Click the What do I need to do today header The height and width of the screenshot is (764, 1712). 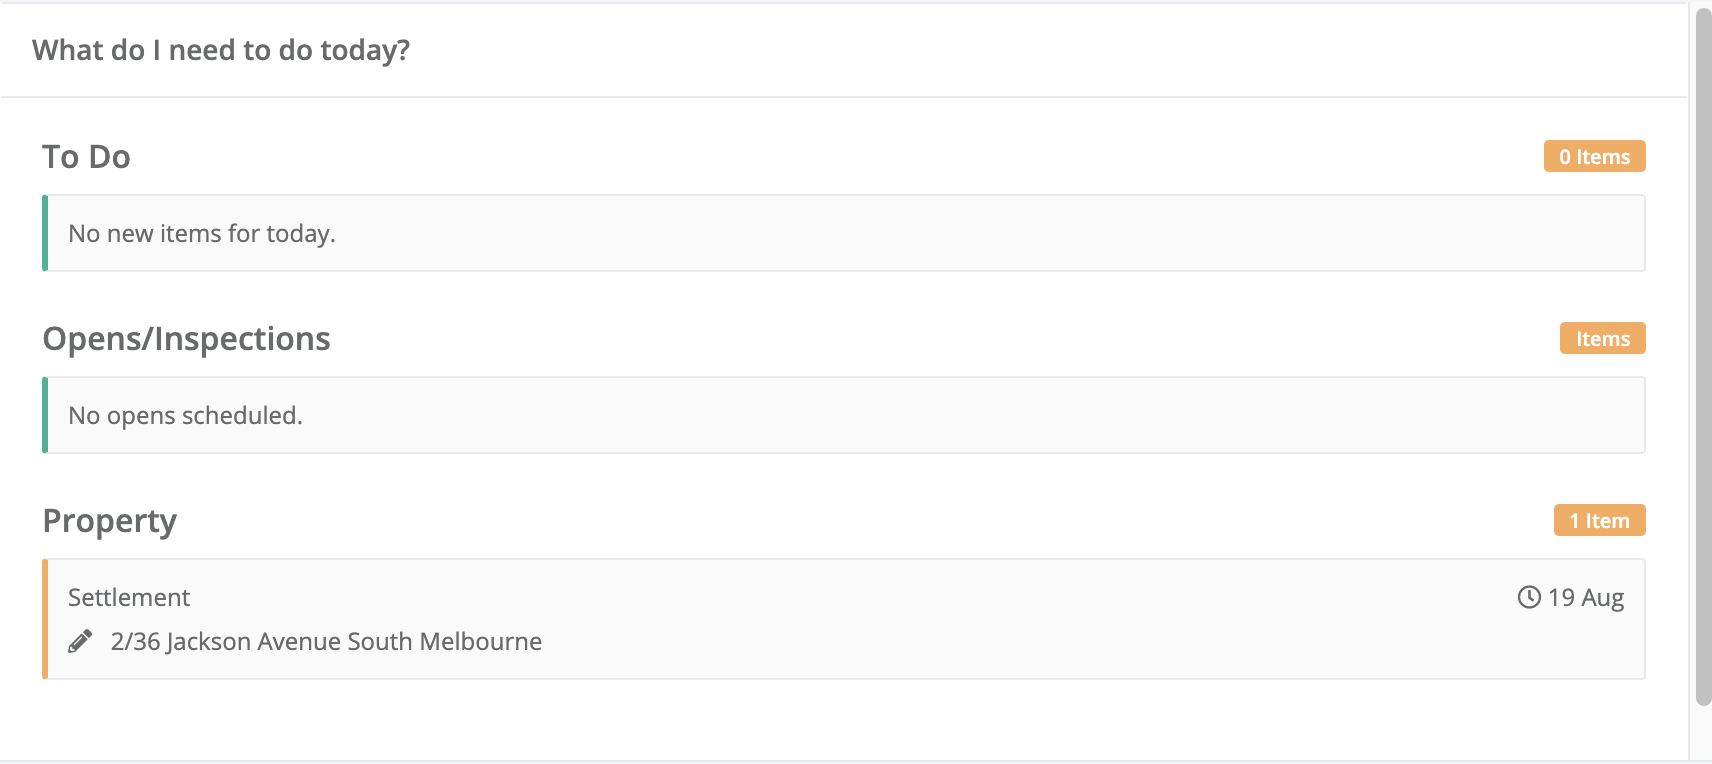[x=221, y=50]
